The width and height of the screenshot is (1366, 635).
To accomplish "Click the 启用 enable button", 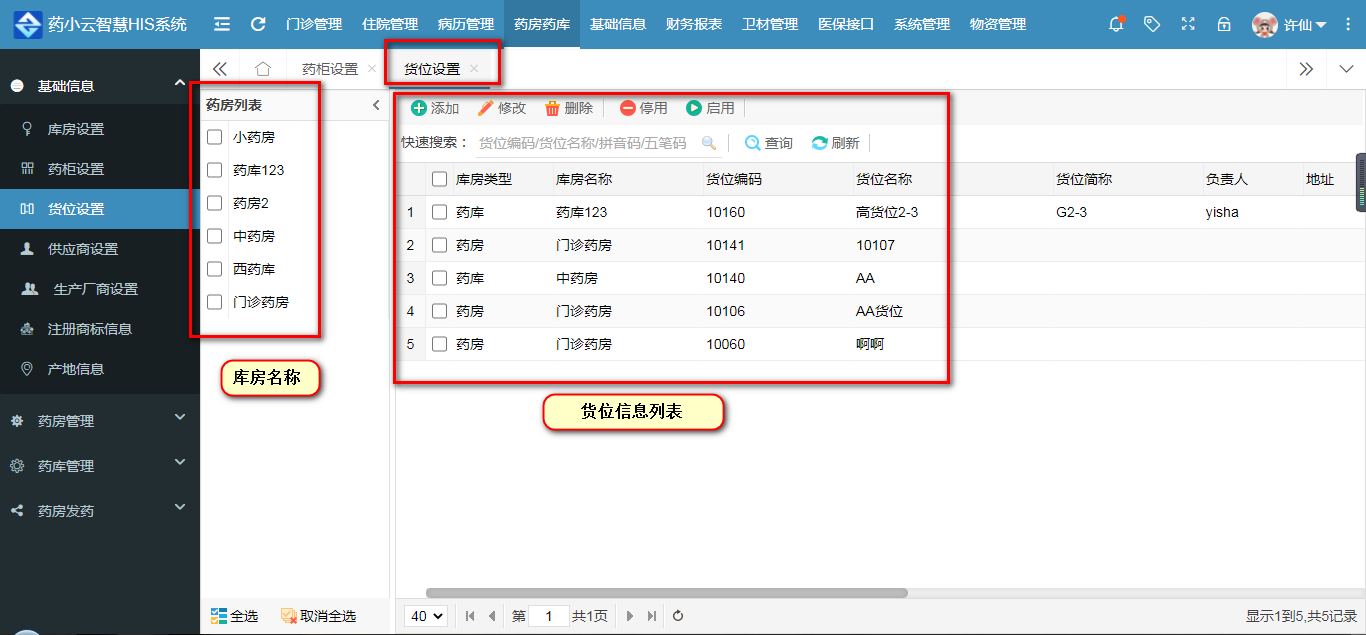I will click(711, 108).
